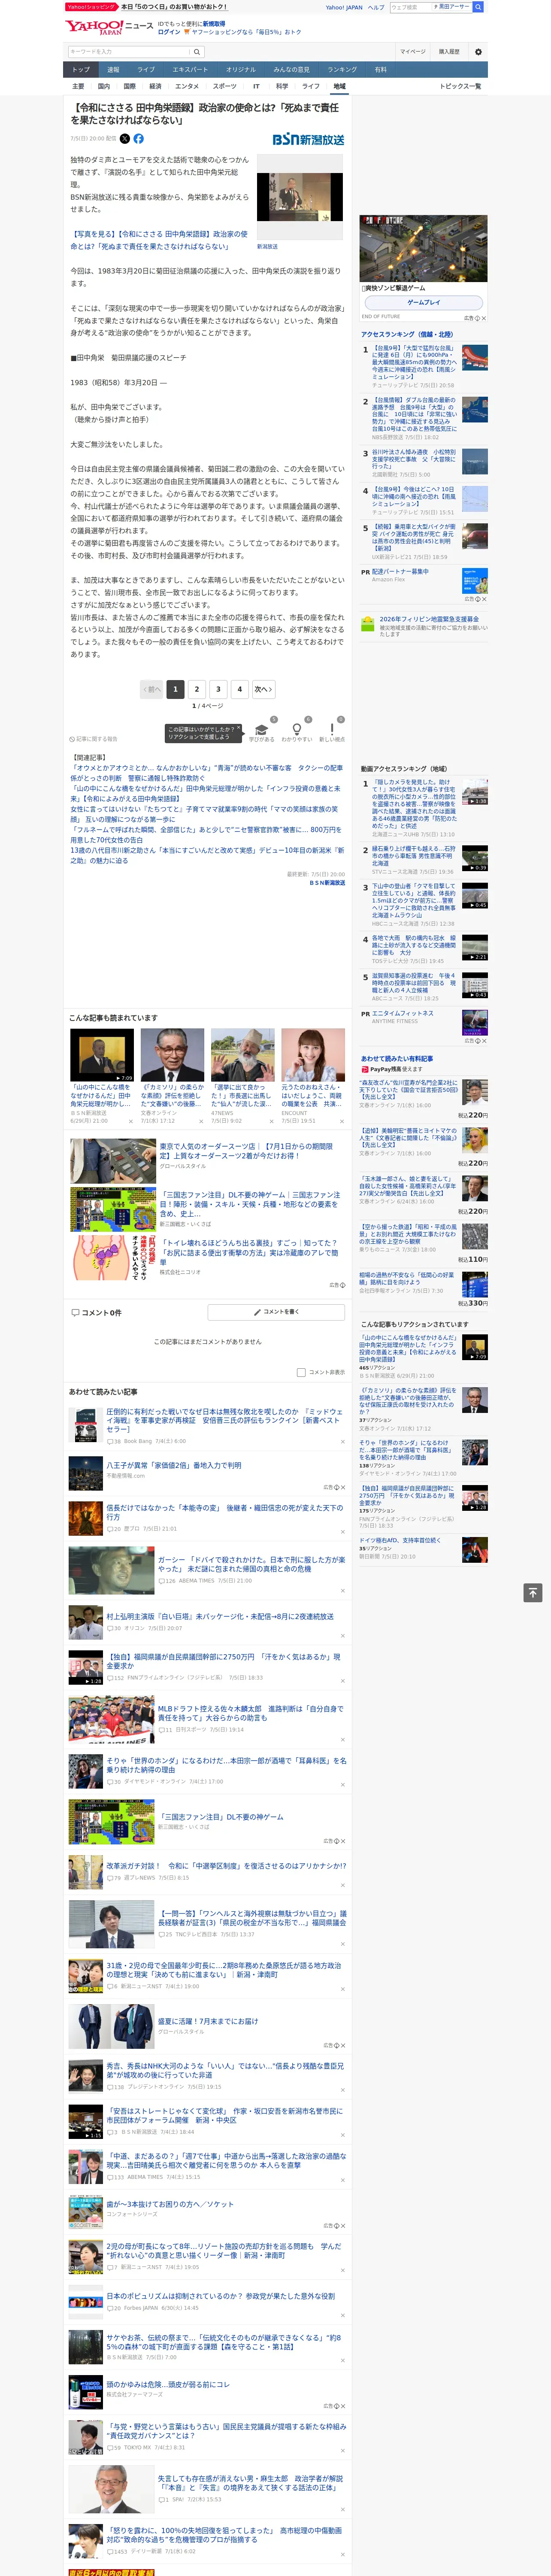This screenshot has height=2576, width=551.
Task: Select the 主要 category
Action: tap(78, 86)
